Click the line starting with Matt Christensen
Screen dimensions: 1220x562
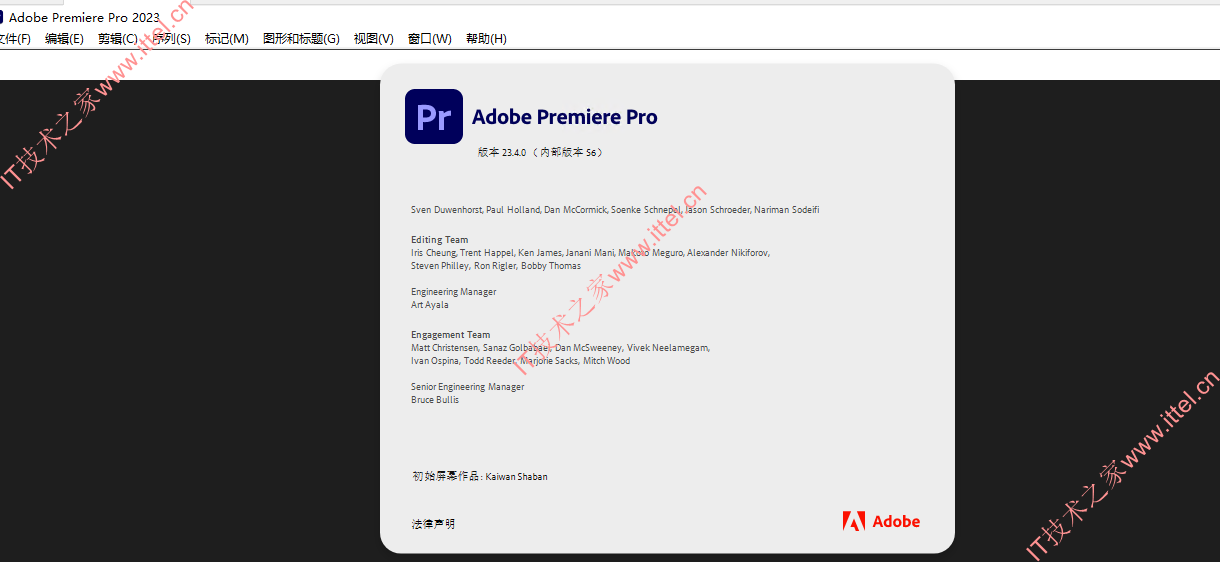coord(560,348)
